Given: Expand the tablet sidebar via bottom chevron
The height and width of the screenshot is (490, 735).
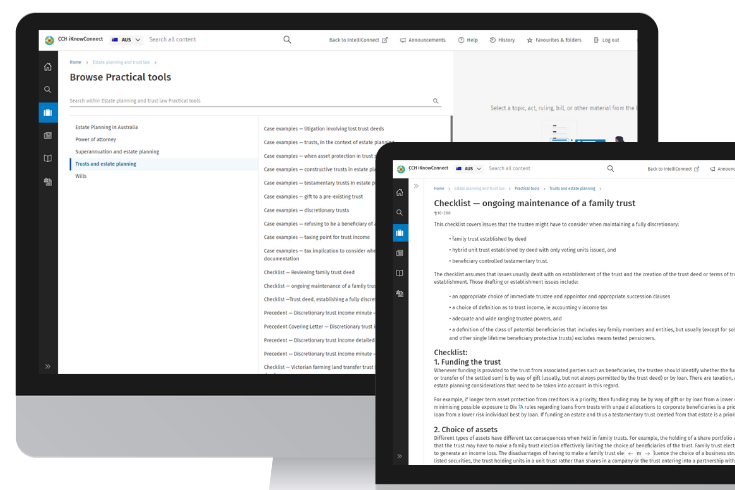Looking at the screenshot, I should [400, 456].
